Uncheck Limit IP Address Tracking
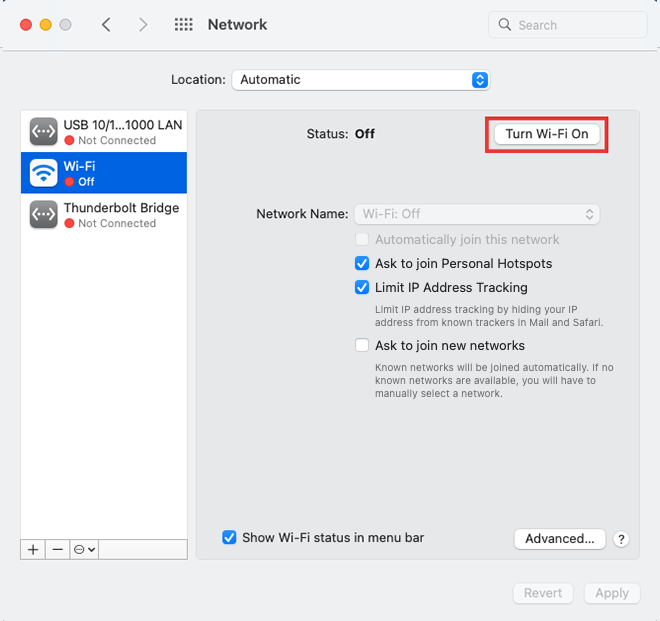The height and width of the screenshot is (621, 660). (x=362, y=288)
